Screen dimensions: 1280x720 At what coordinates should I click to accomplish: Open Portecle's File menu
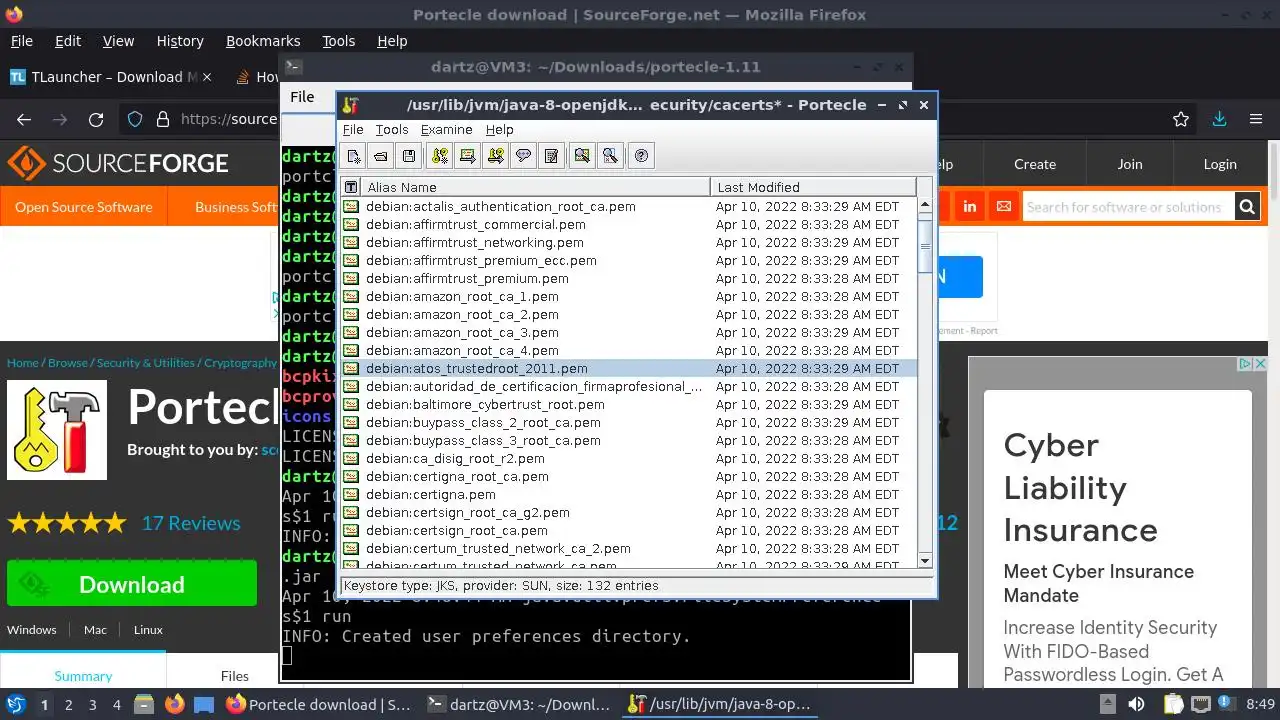pos(353,130)
